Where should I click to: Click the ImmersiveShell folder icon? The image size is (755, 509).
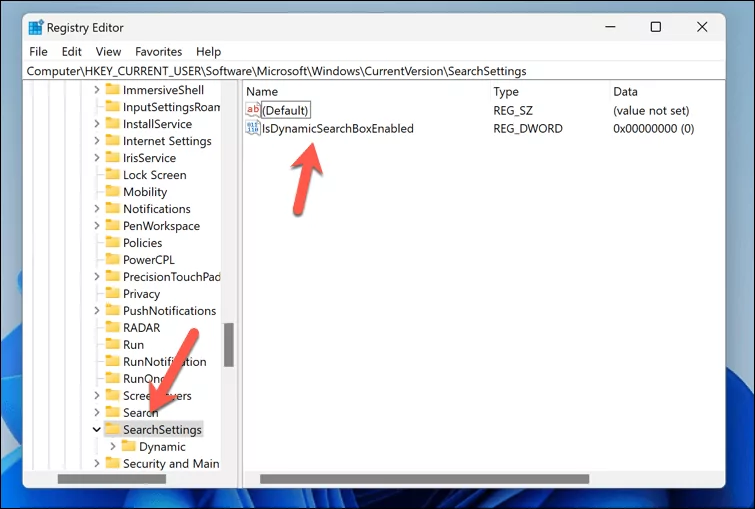113,90
